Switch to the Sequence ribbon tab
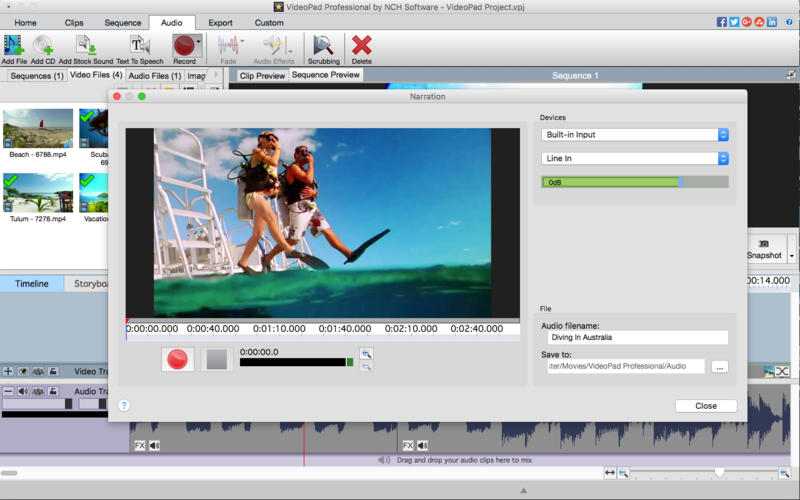The height and width of the screenshot is (500, 800). (x=122, y=23)
